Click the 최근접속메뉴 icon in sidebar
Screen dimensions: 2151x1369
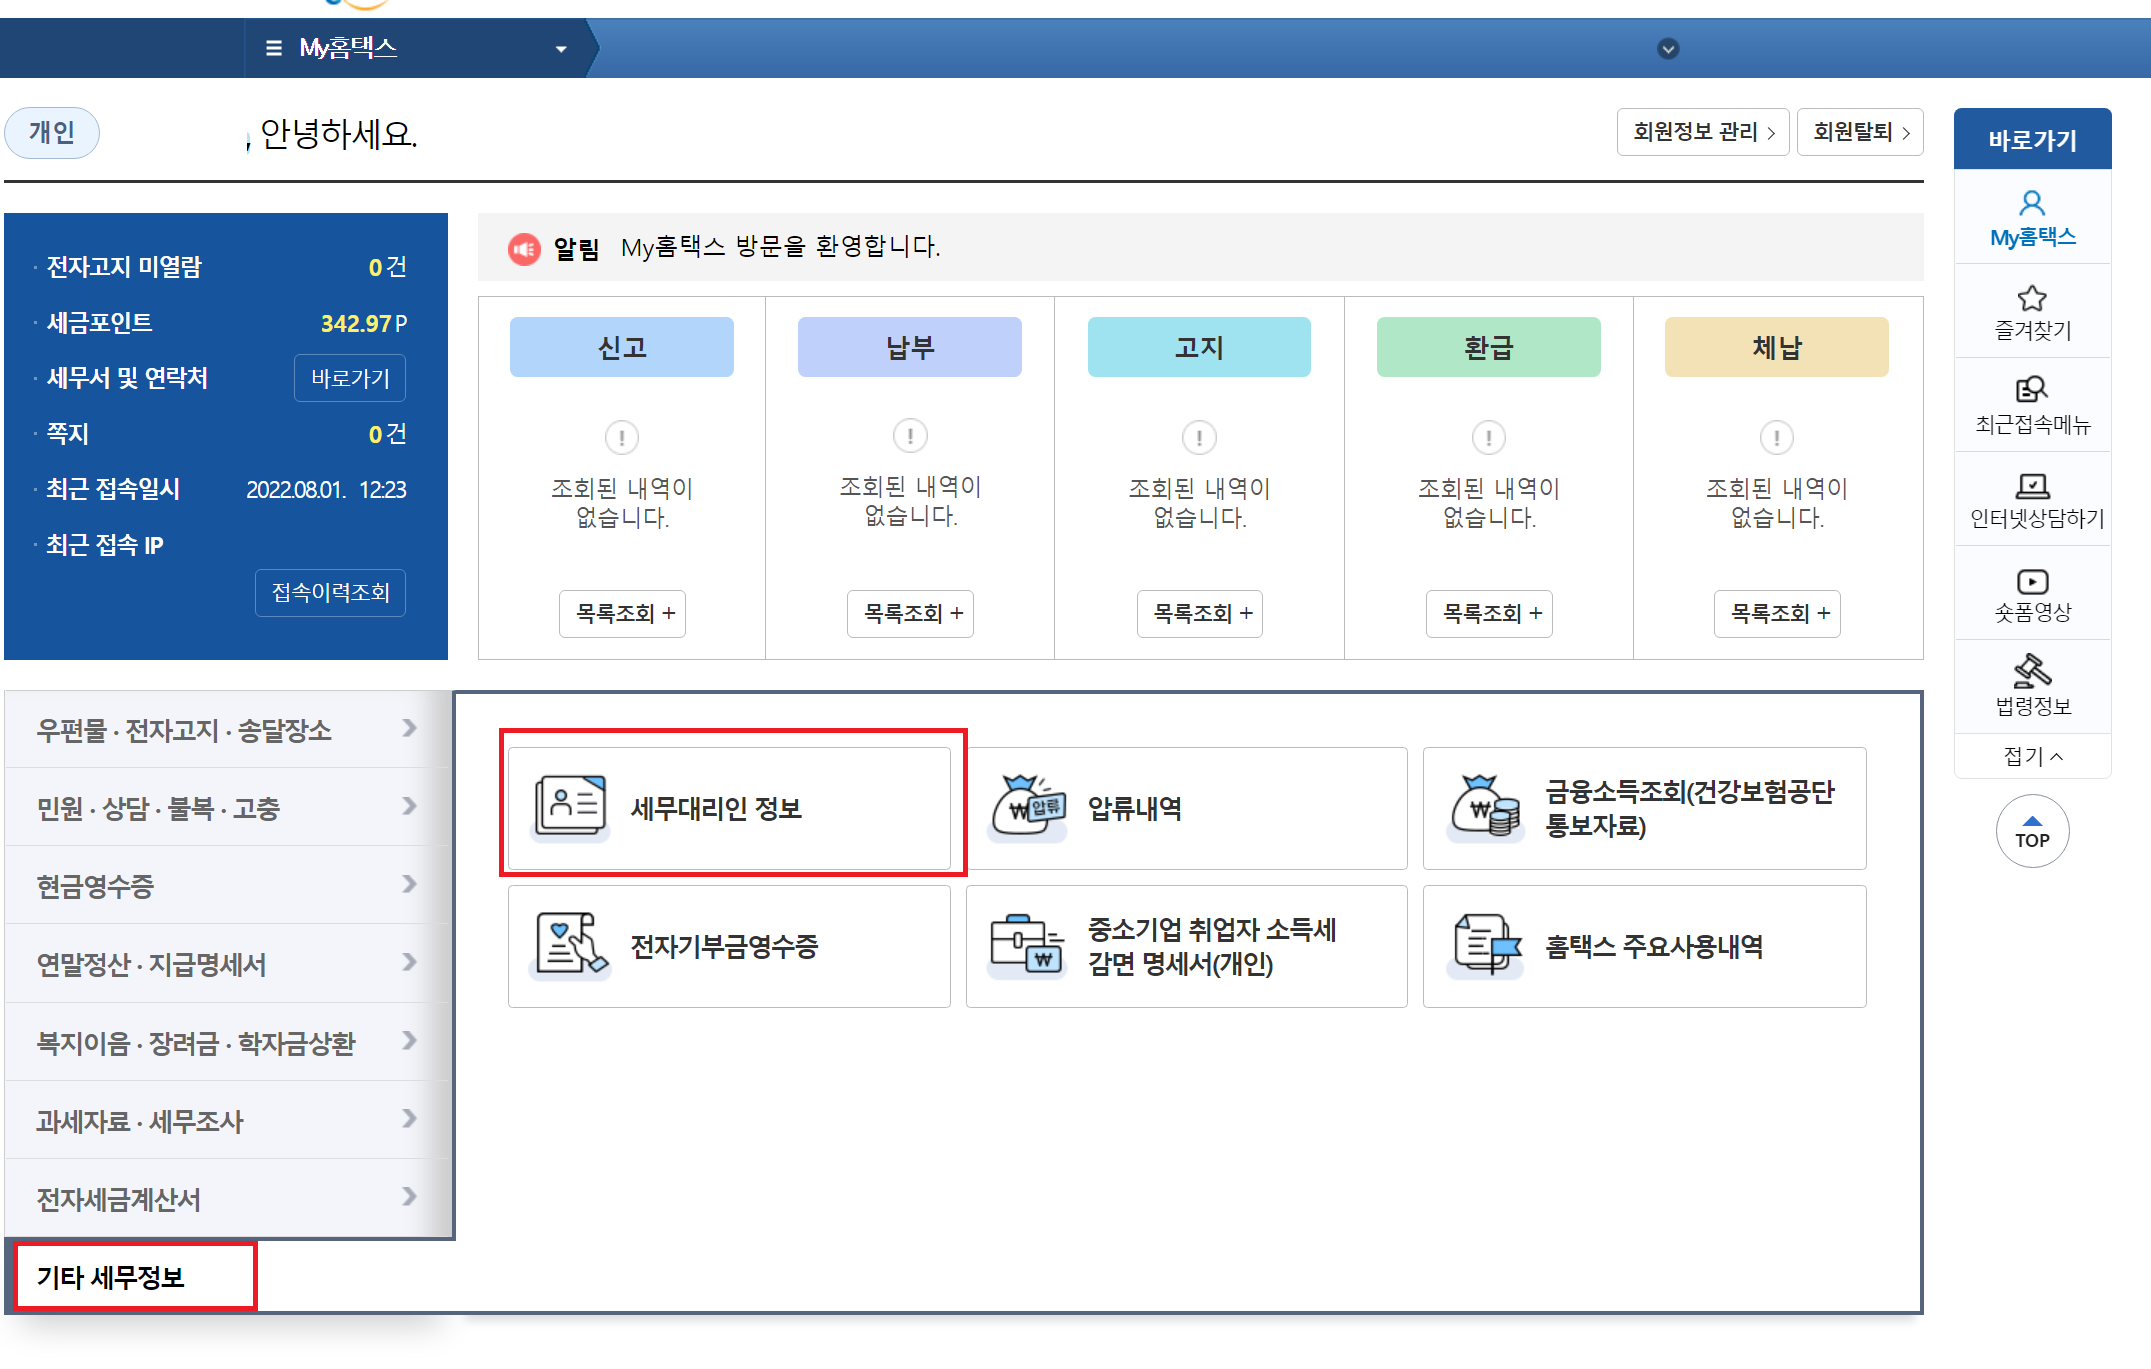click(x=2031, y=390)
